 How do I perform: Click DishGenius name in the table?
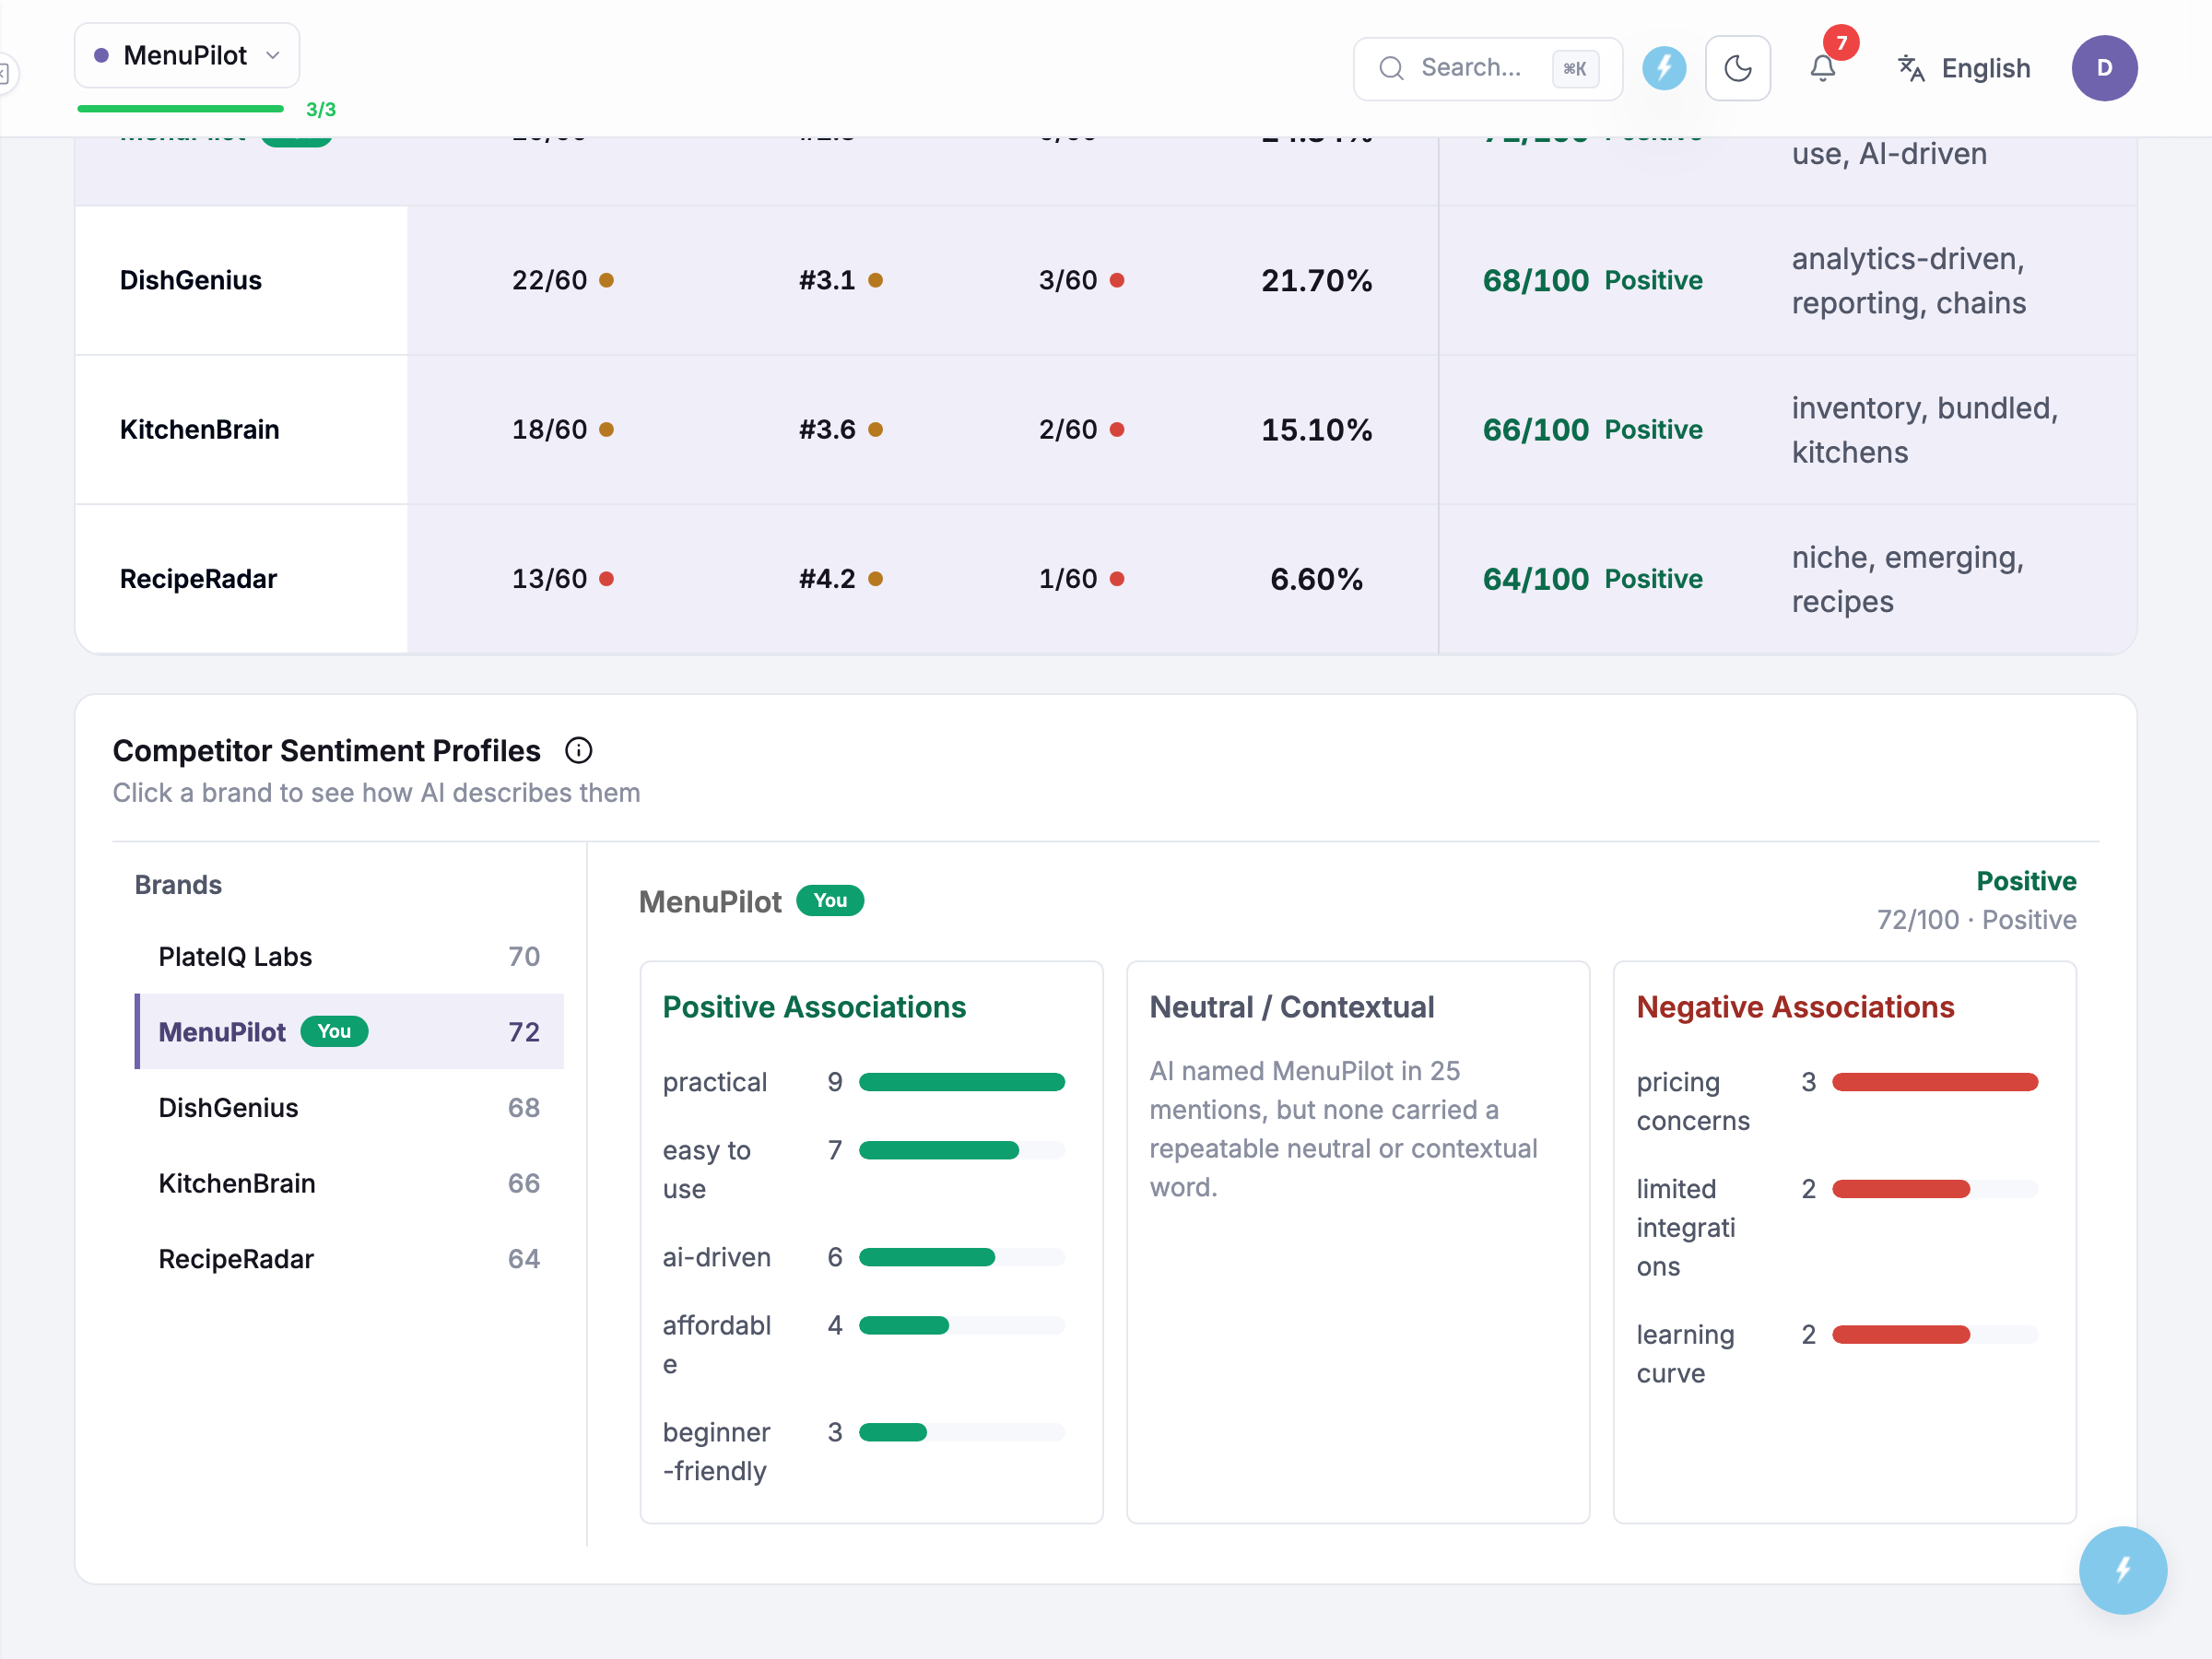190,280
